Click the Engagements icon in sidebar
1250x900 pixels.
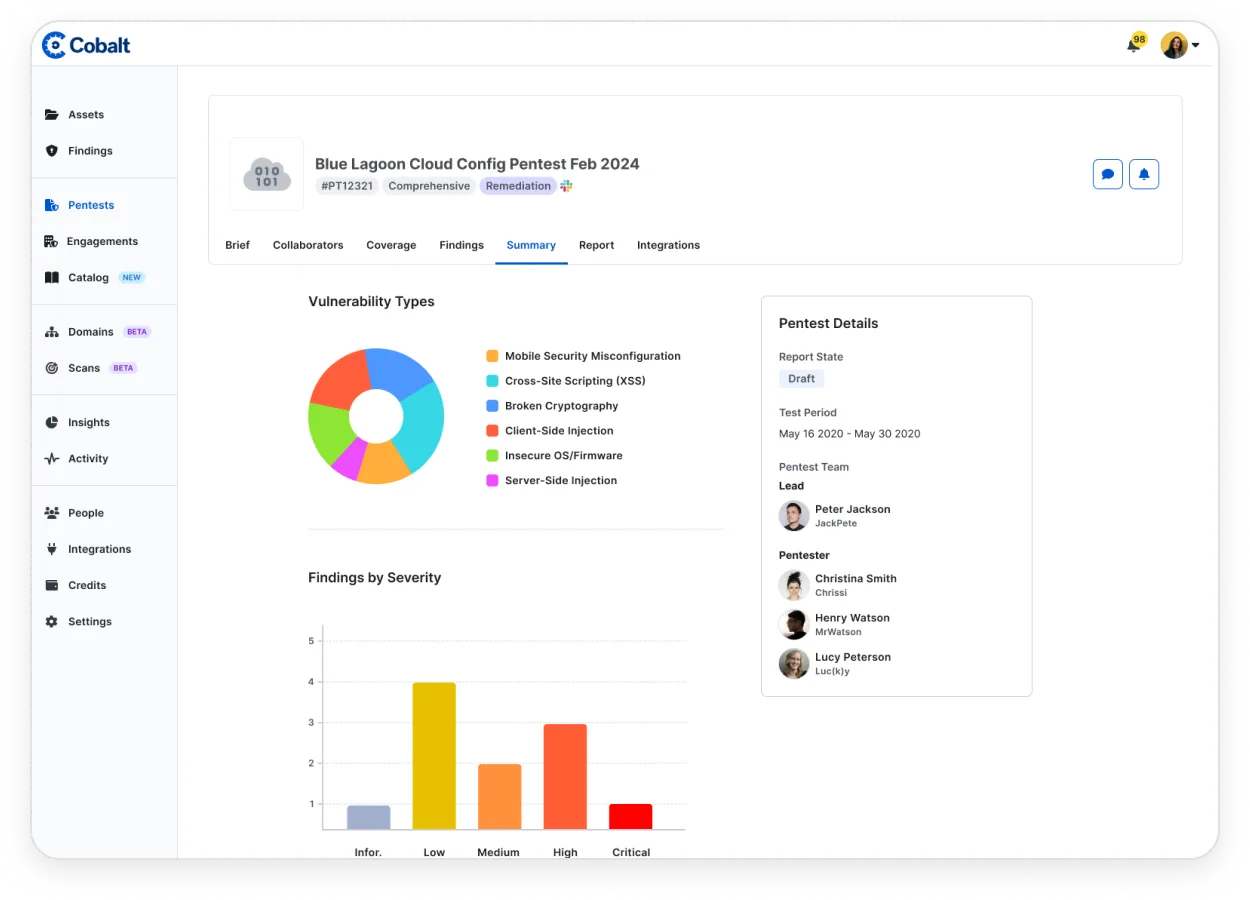pos(51,241)
